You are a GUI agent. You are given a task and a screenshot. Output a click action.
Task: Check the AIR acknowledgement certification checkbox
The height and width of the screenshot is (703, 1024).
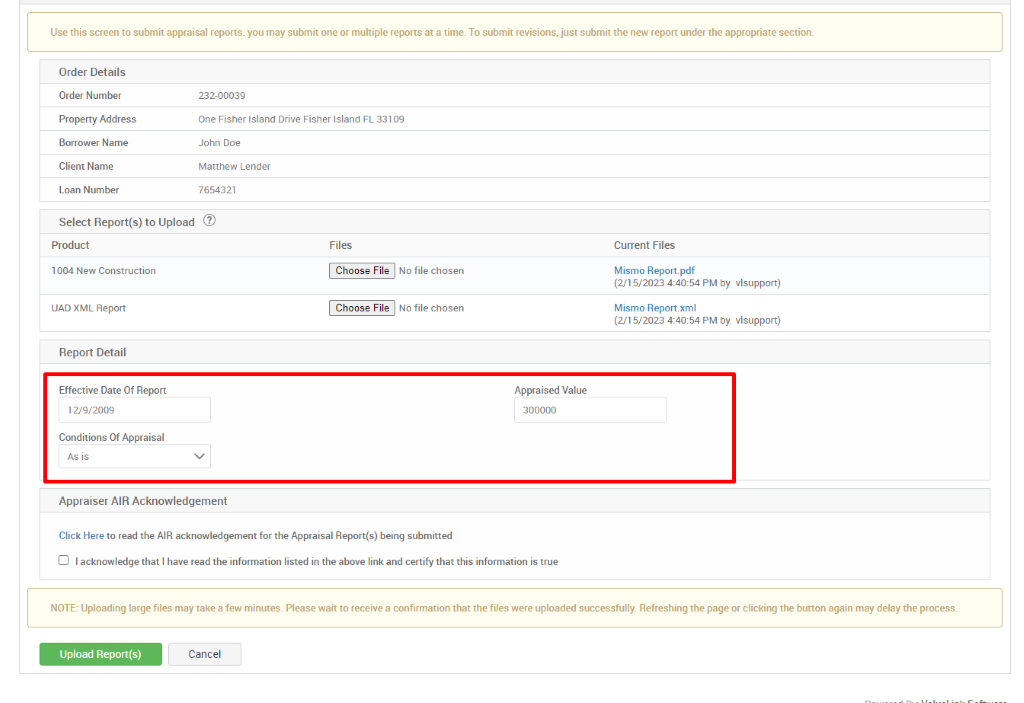click(x=63, y=560)
